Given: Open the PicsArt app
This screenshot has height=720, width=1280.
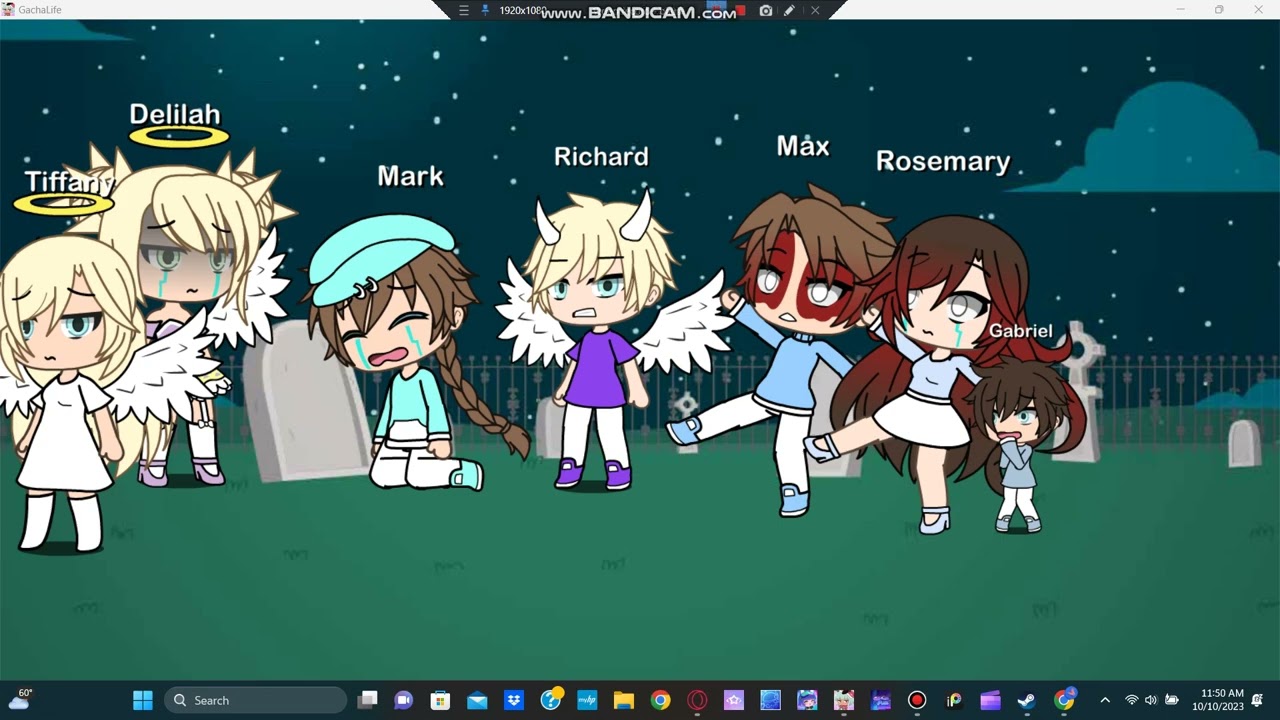Looking at the screenshot, I should click(954, 700).
